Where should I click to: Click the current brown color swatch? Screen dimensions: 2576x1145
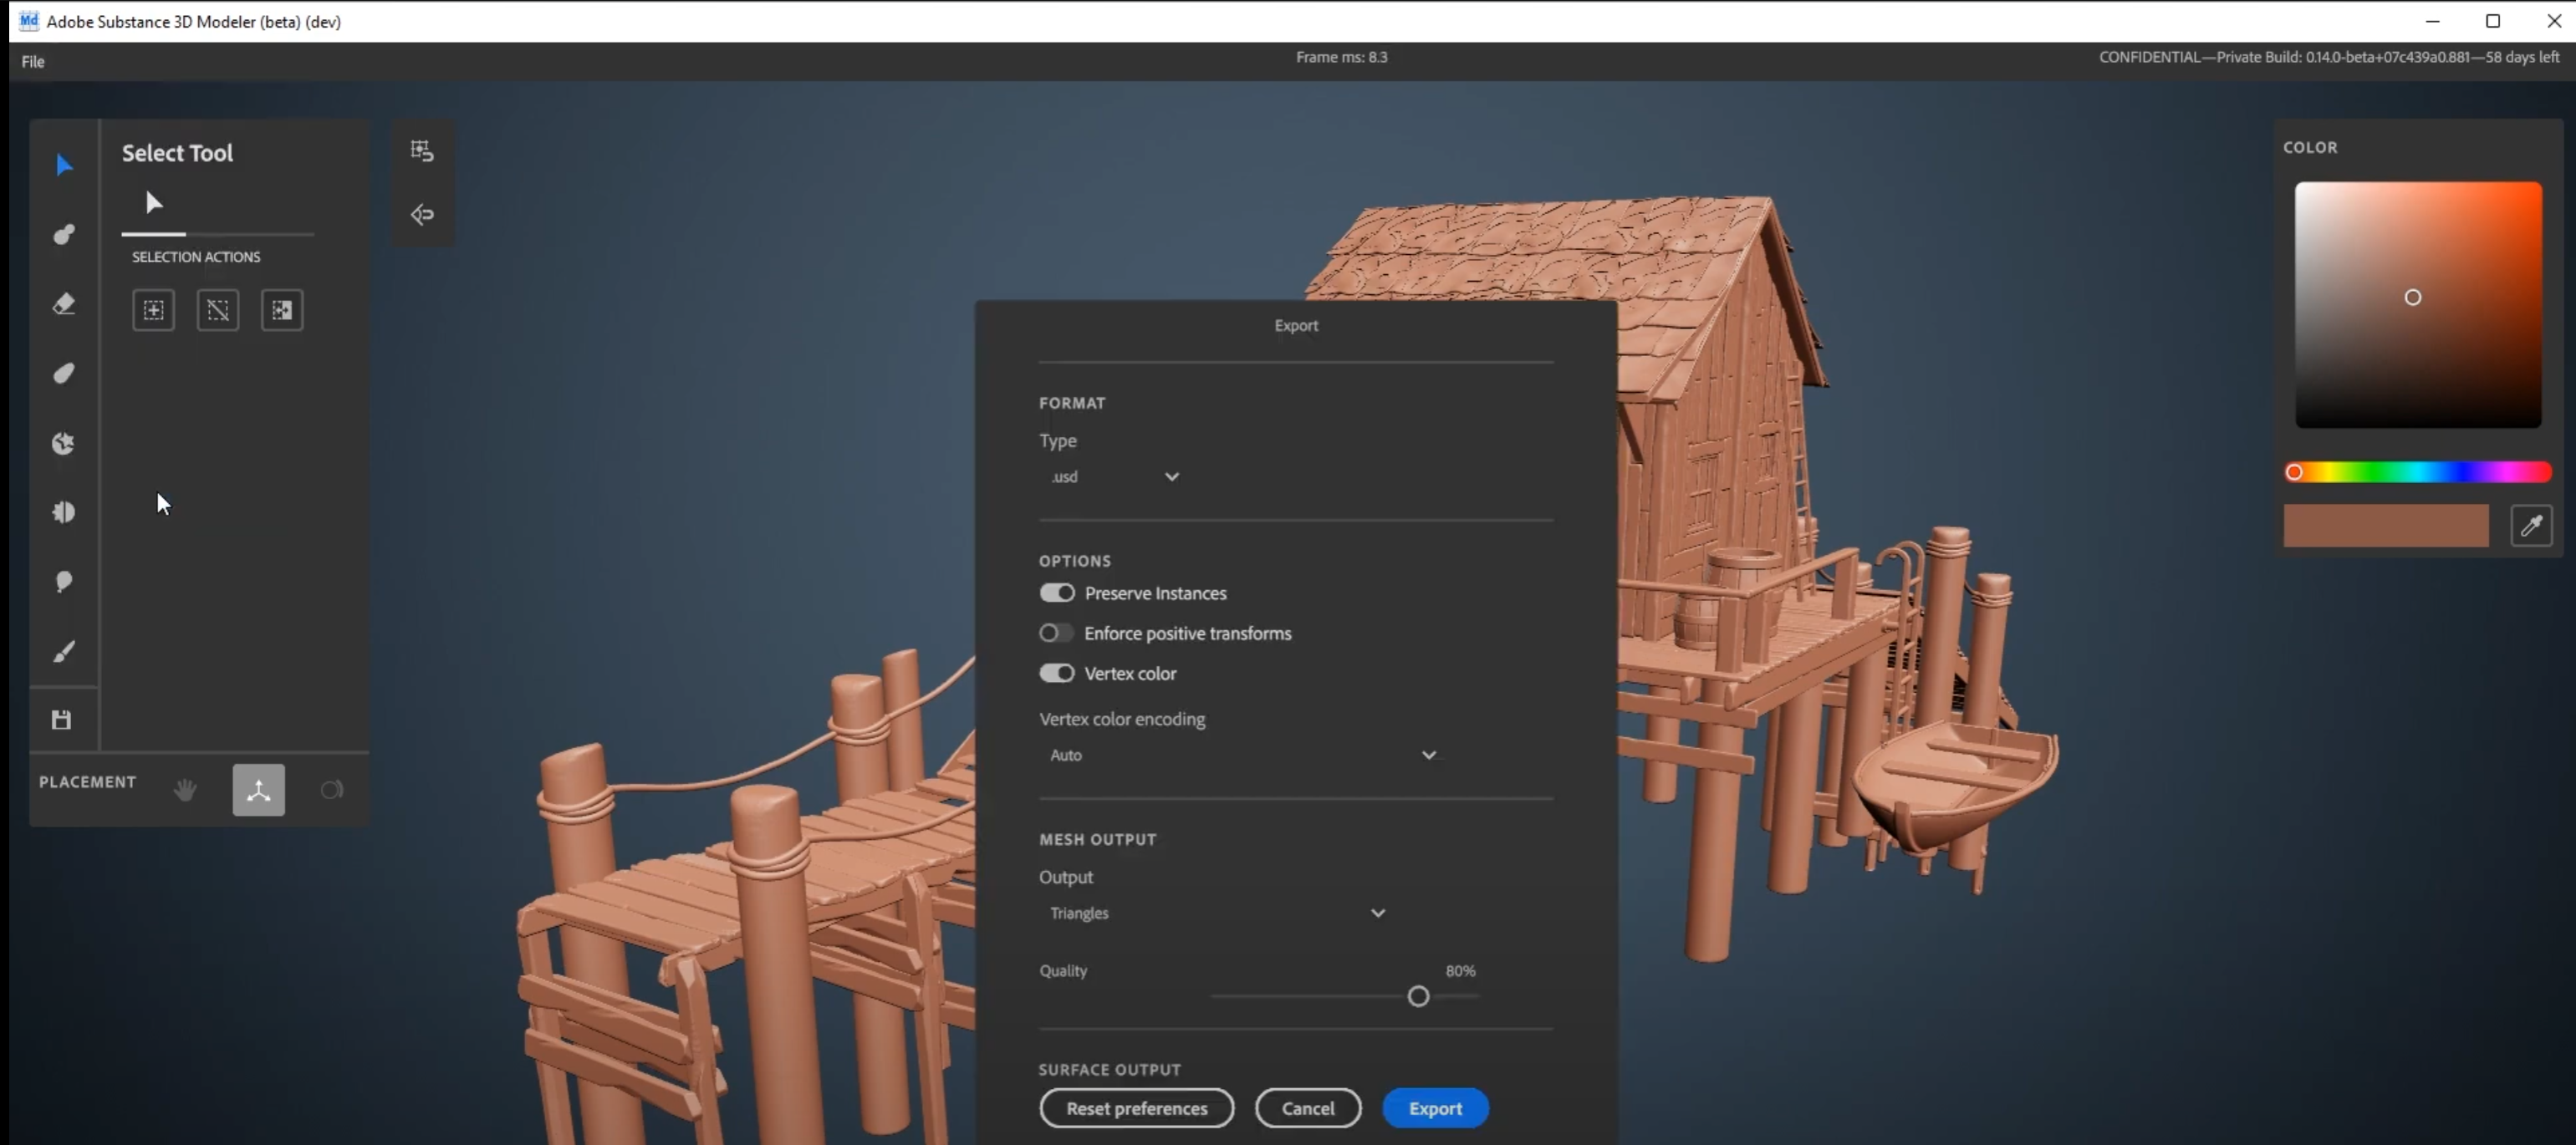tap(2386, 526)
